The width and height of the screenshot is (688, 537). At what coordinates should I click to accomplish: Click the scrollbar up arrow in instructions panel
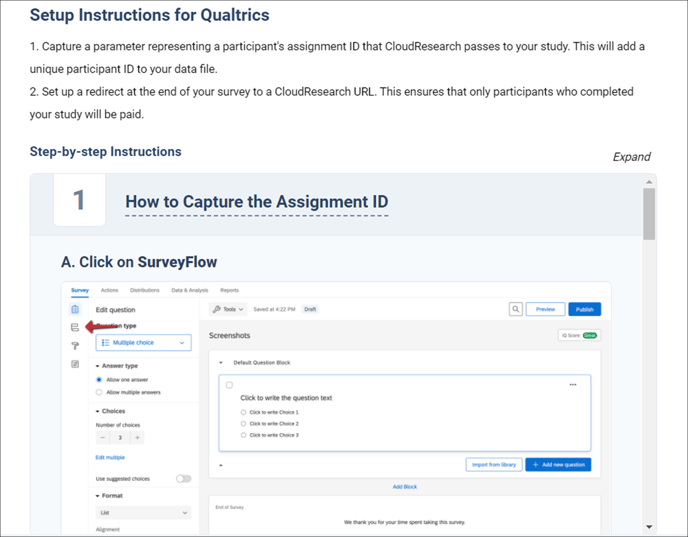pyautogui.click(x=649, y=182)
